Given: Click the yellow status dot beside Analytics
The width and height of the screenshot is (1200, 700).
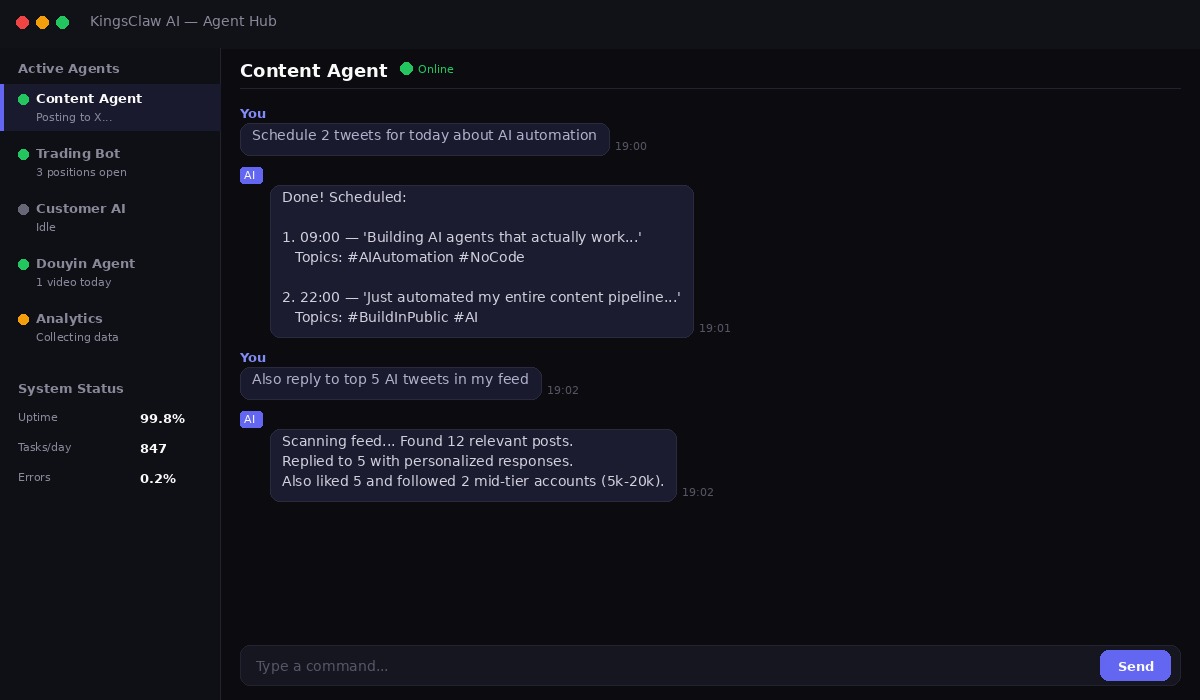Looking at the screenshot, I should point(24,319).
